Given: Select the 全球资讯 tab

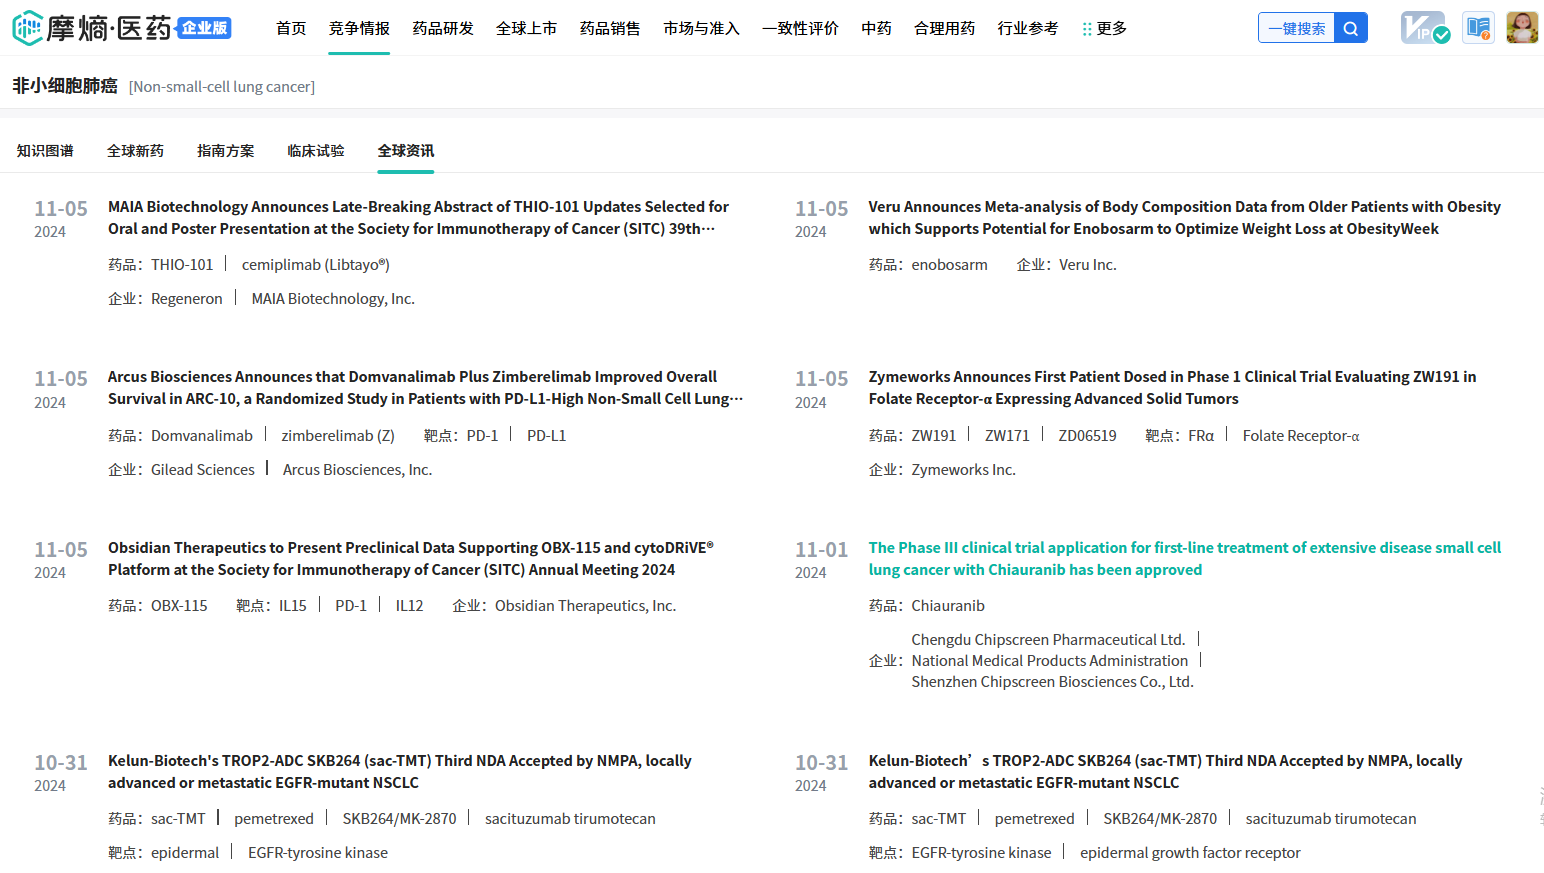Looking at the screenshot, I should click(405, 151).
